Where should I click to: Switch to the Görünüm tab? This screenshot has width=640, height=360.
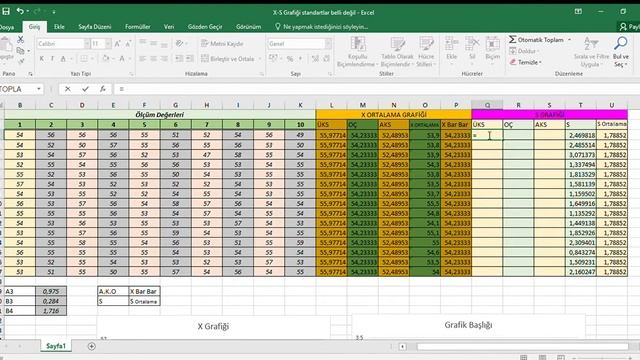[x=248, y=27]
